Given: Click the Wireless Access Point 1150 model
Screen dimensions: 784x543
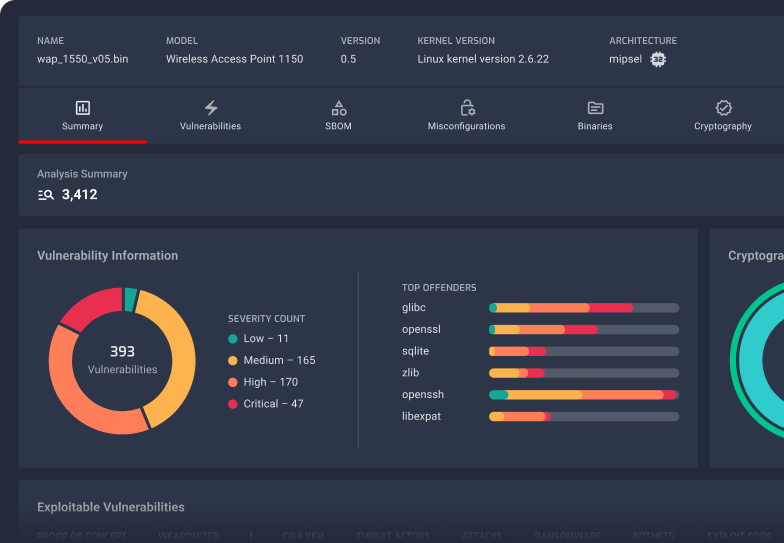Looking at the screenshot, I should pyautogui.click(x=234, y=59).
